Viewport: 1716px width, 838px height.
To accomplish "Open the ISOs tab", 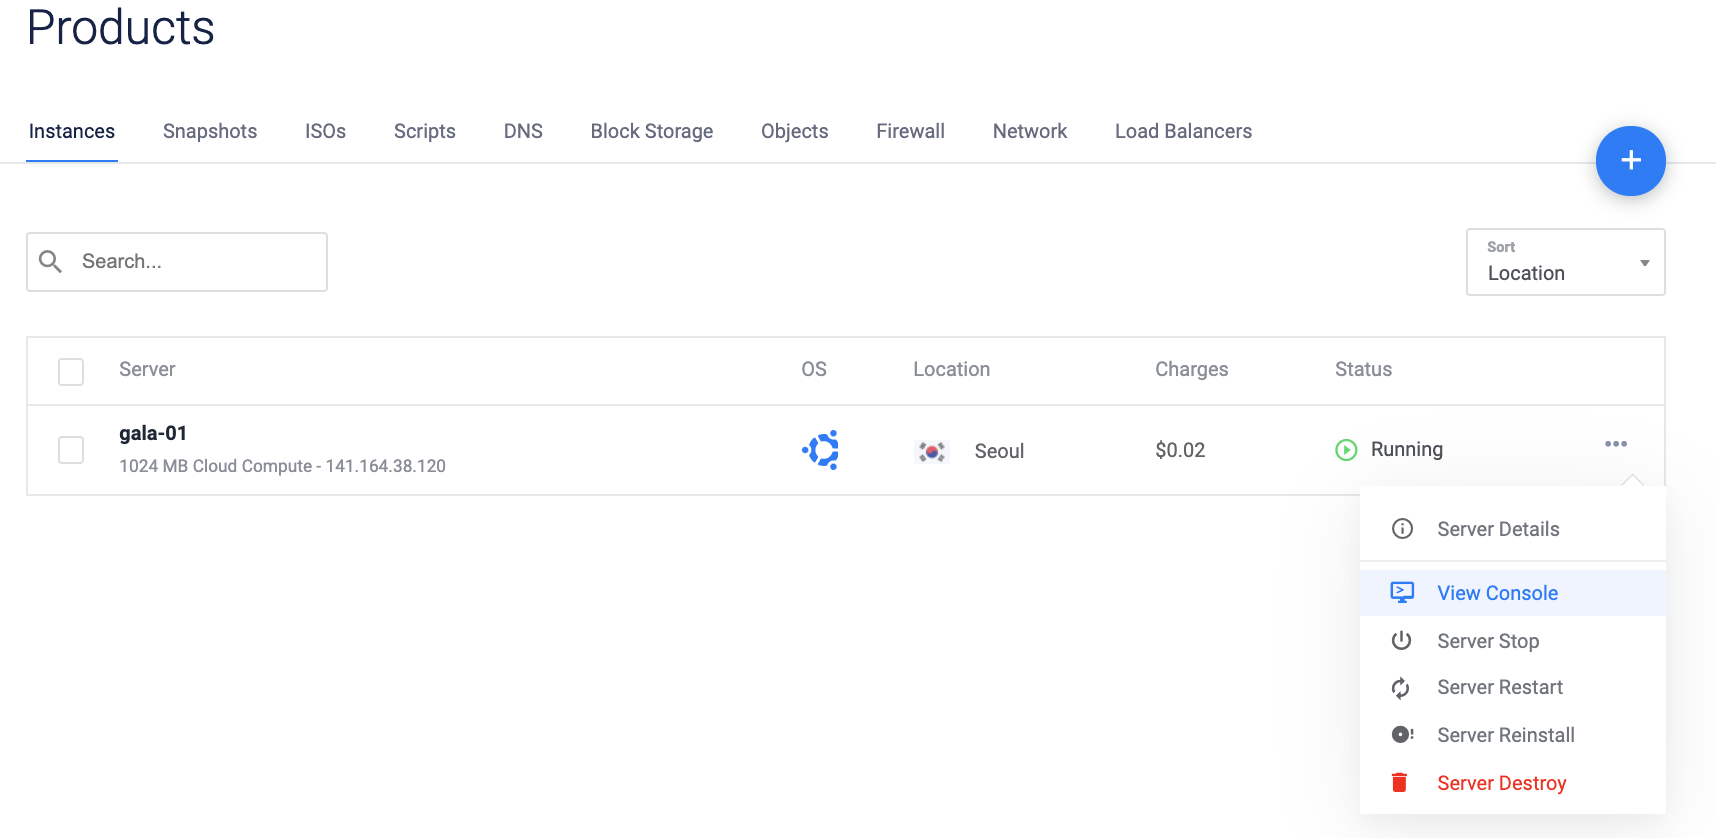I will pos(325,131).
